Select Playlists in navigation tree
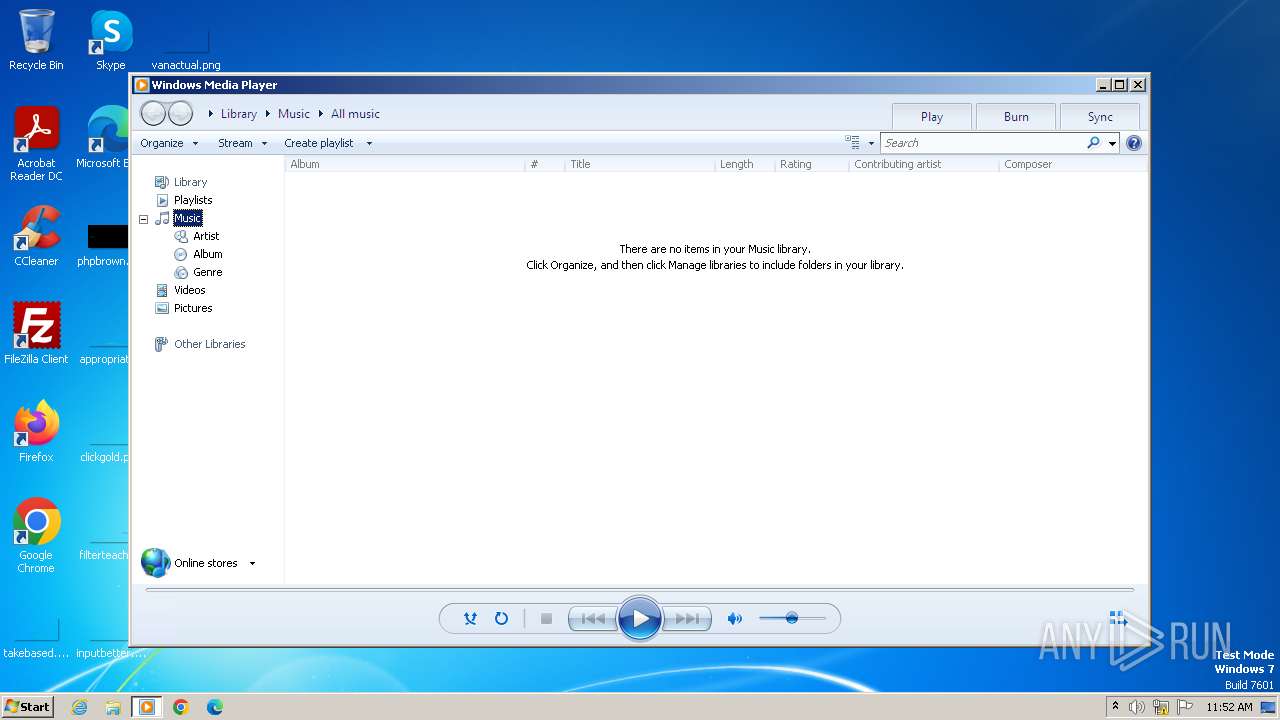Image resolution: width=1280 pixels, height=720 pixels. tap(193, 200)
